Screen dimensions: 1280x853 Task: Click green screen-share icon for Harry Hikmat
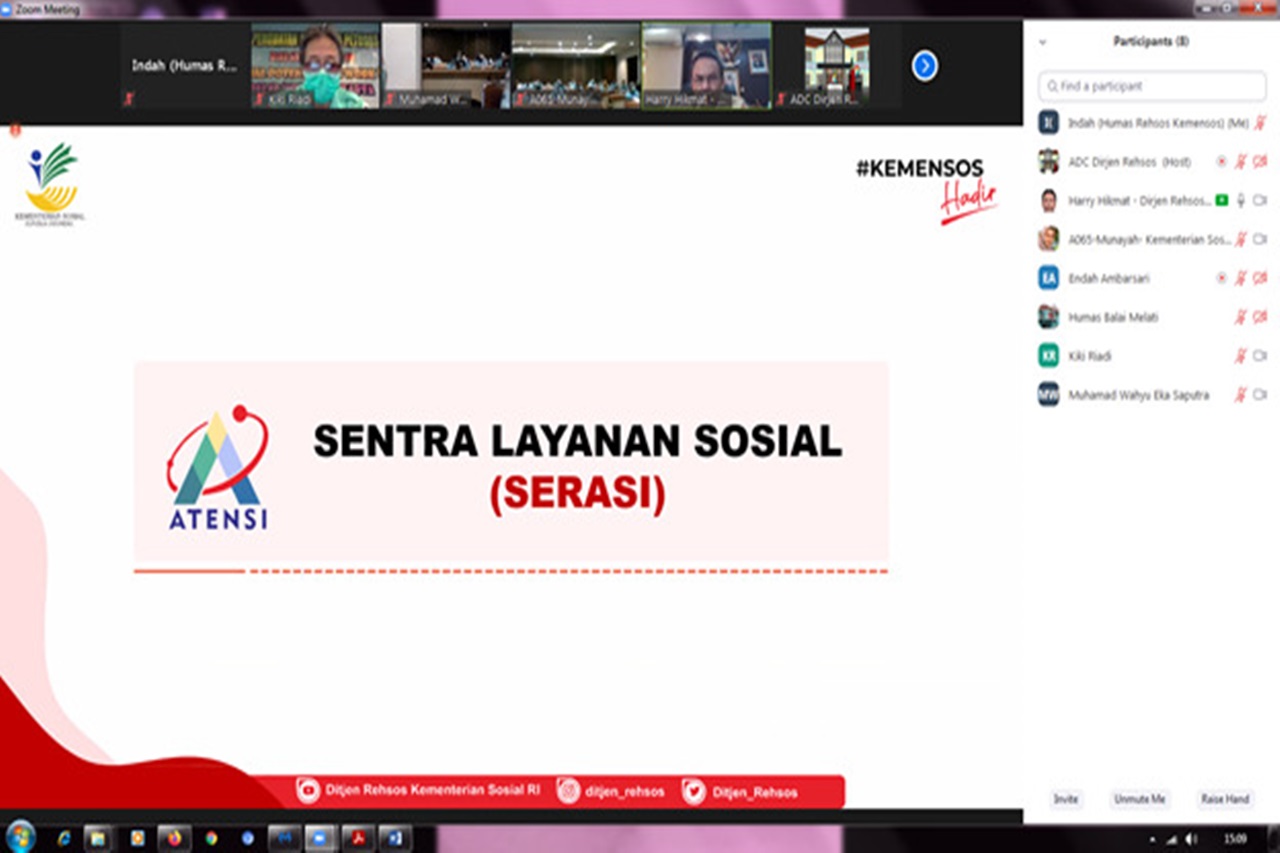[x=1221, y=200]
